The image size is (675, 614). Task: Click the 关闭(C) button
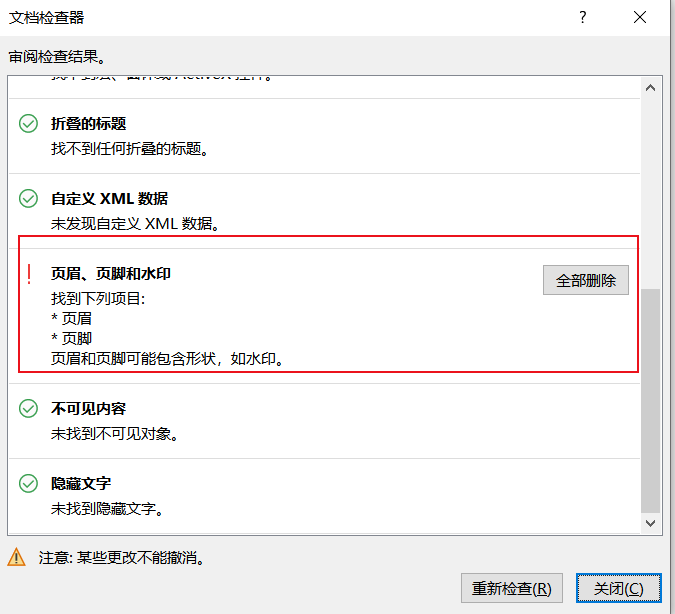pyautogui.click(x=618, y=588)
